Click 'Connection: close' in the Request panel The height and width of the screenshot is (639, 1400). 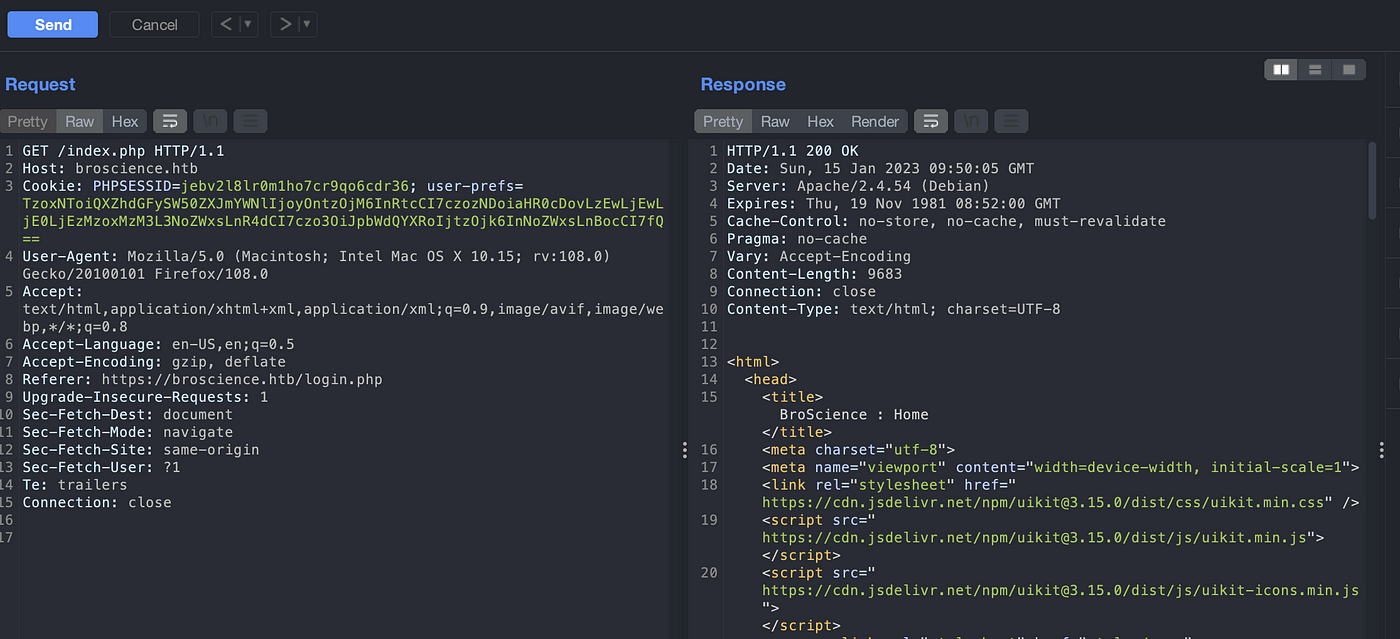[x=97, y=502]
